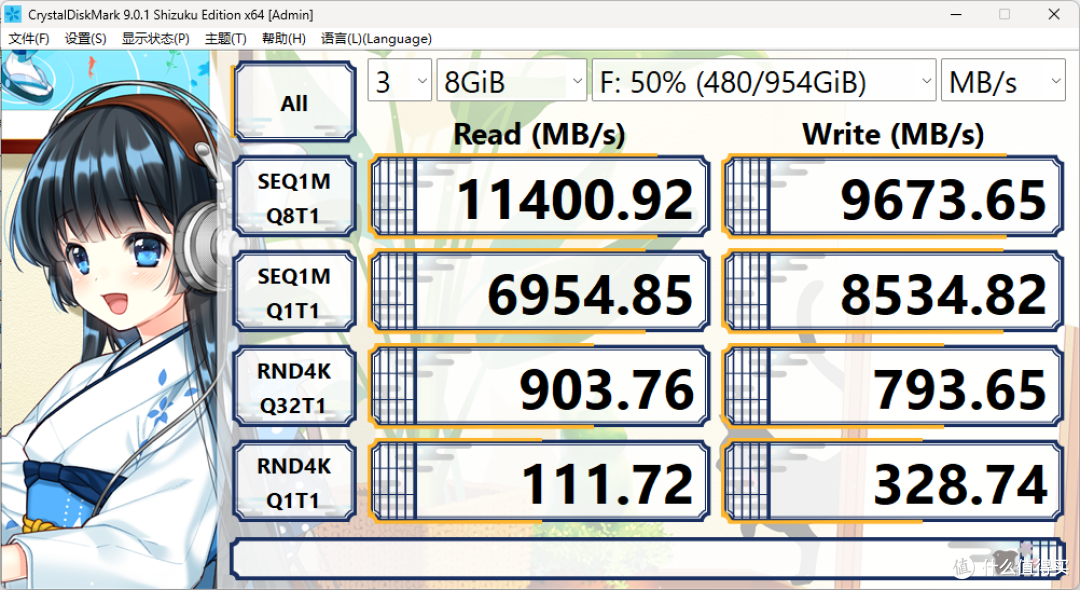Click the 903.76 random read result
This screenshot has width=1080, height=590.
[x=539, y=388]
